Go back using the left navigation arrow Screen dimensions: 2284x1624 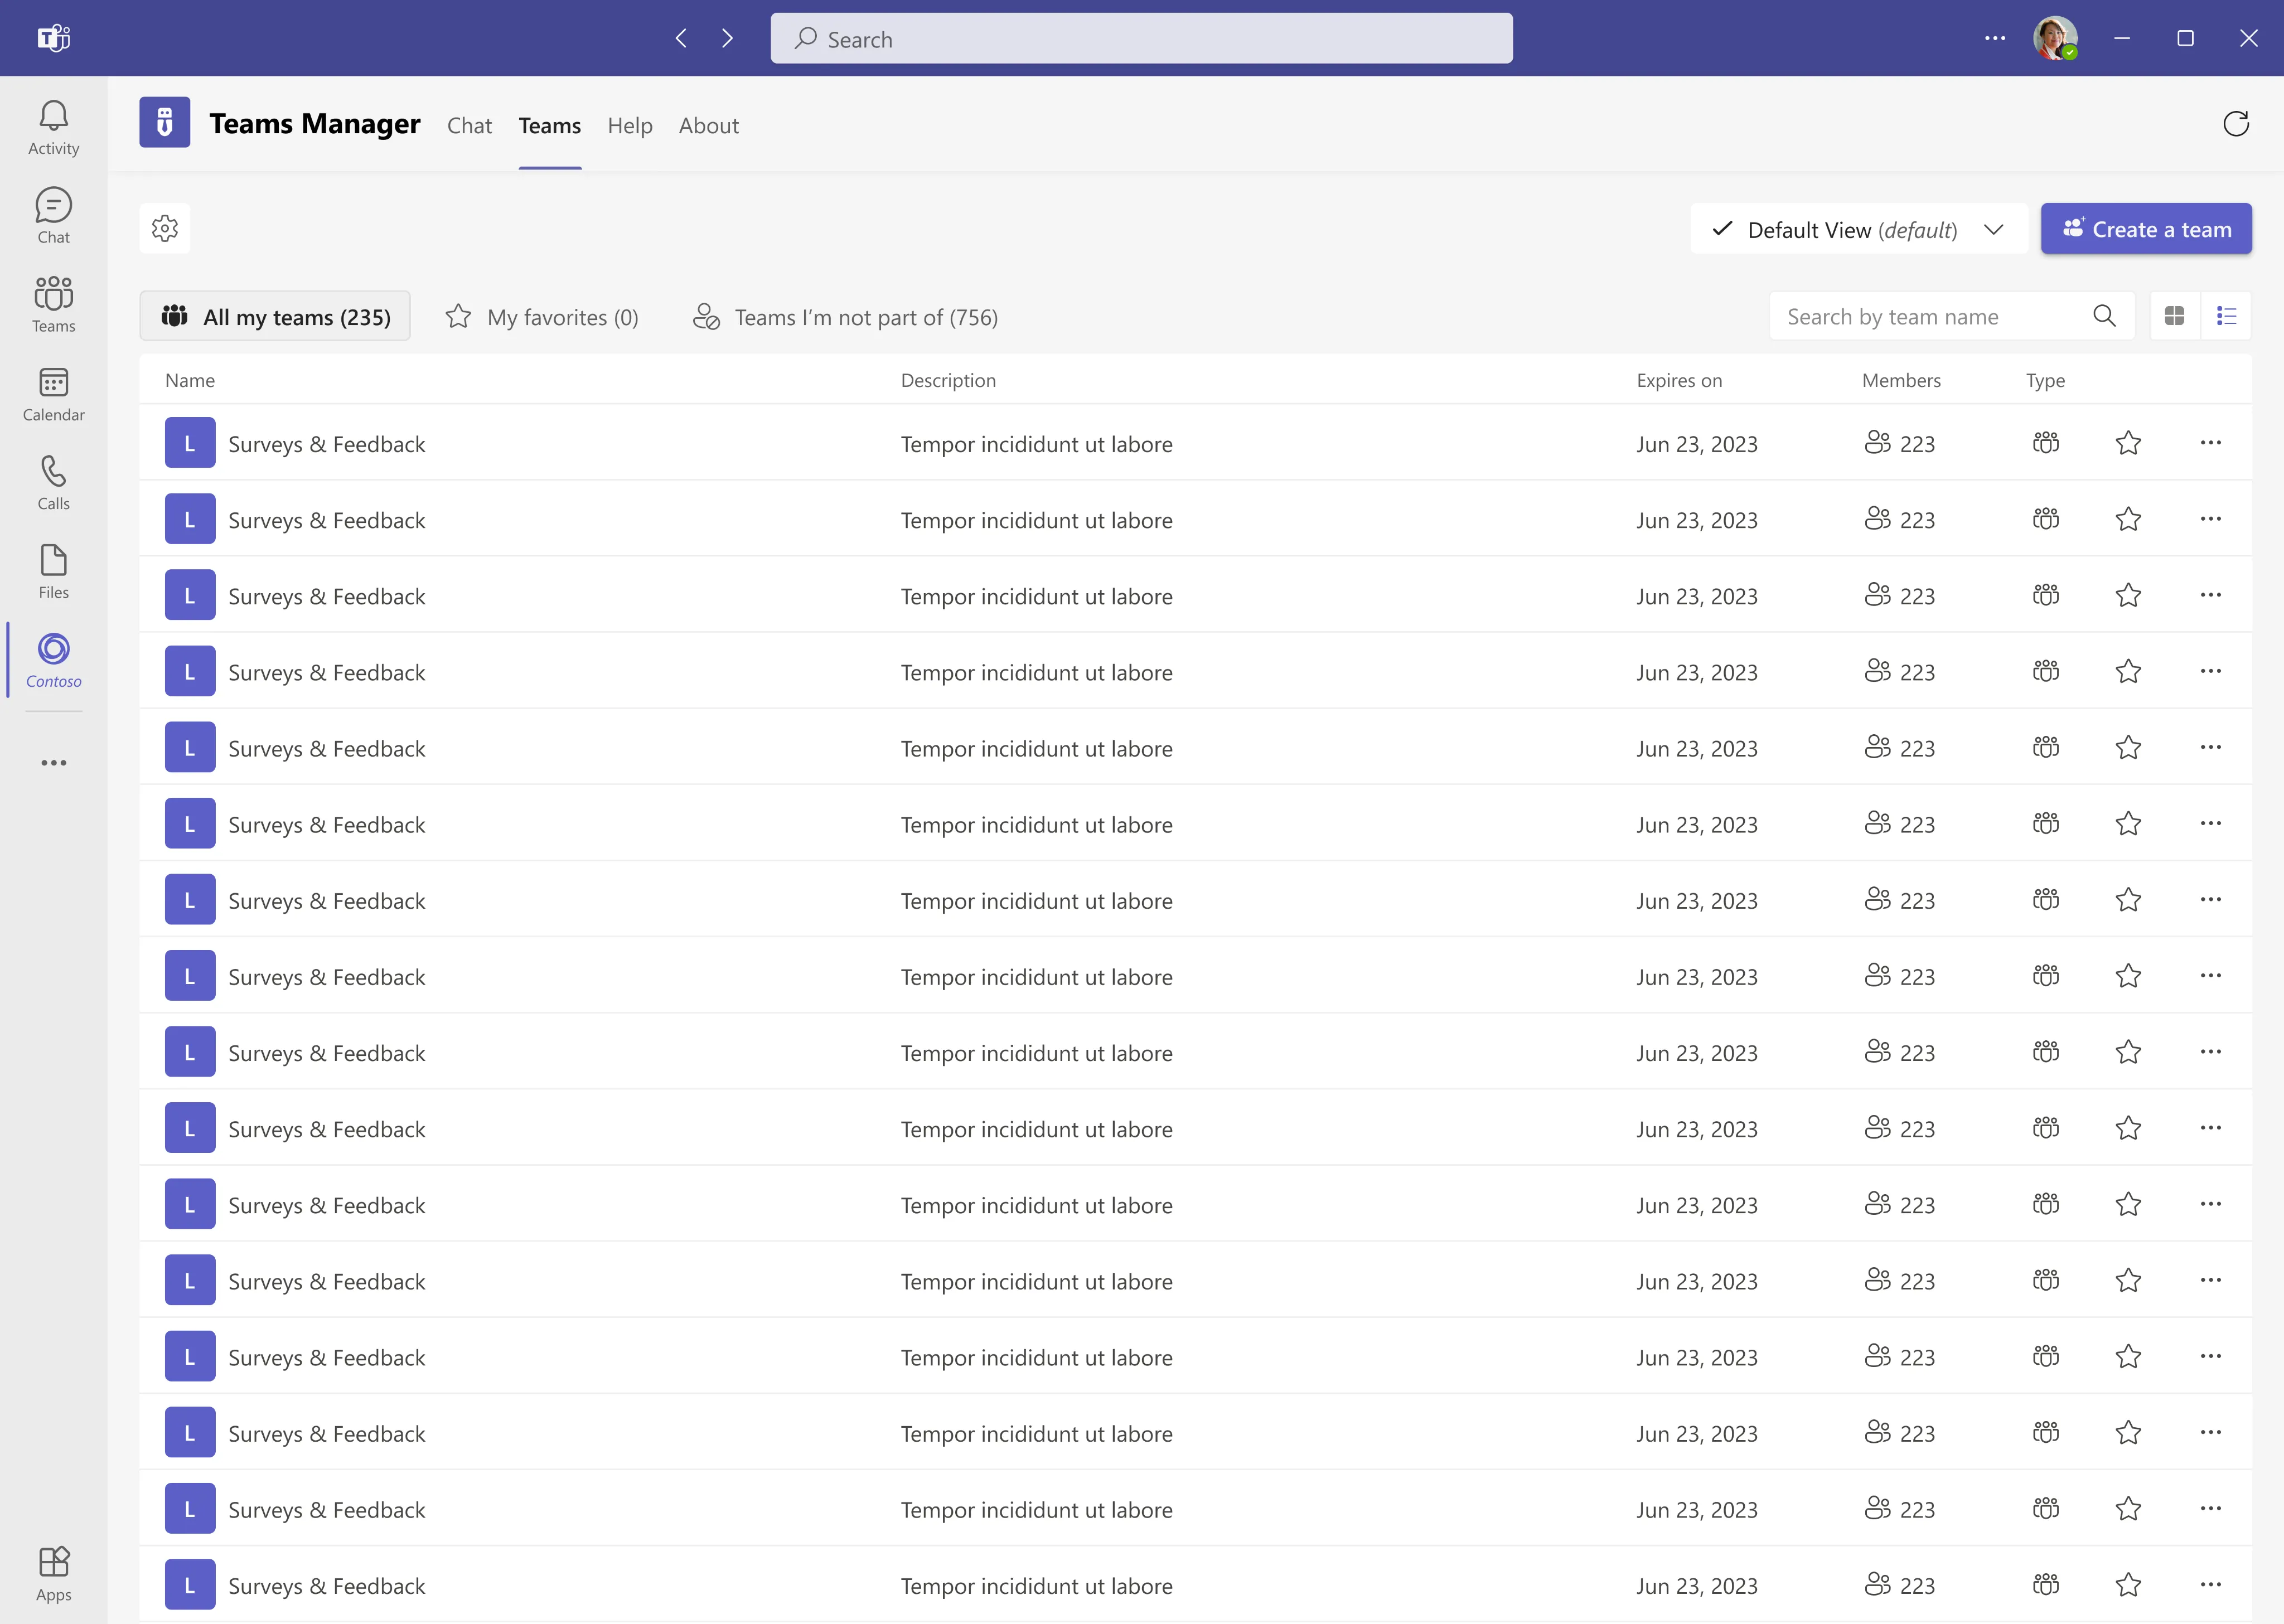(681, 38)
